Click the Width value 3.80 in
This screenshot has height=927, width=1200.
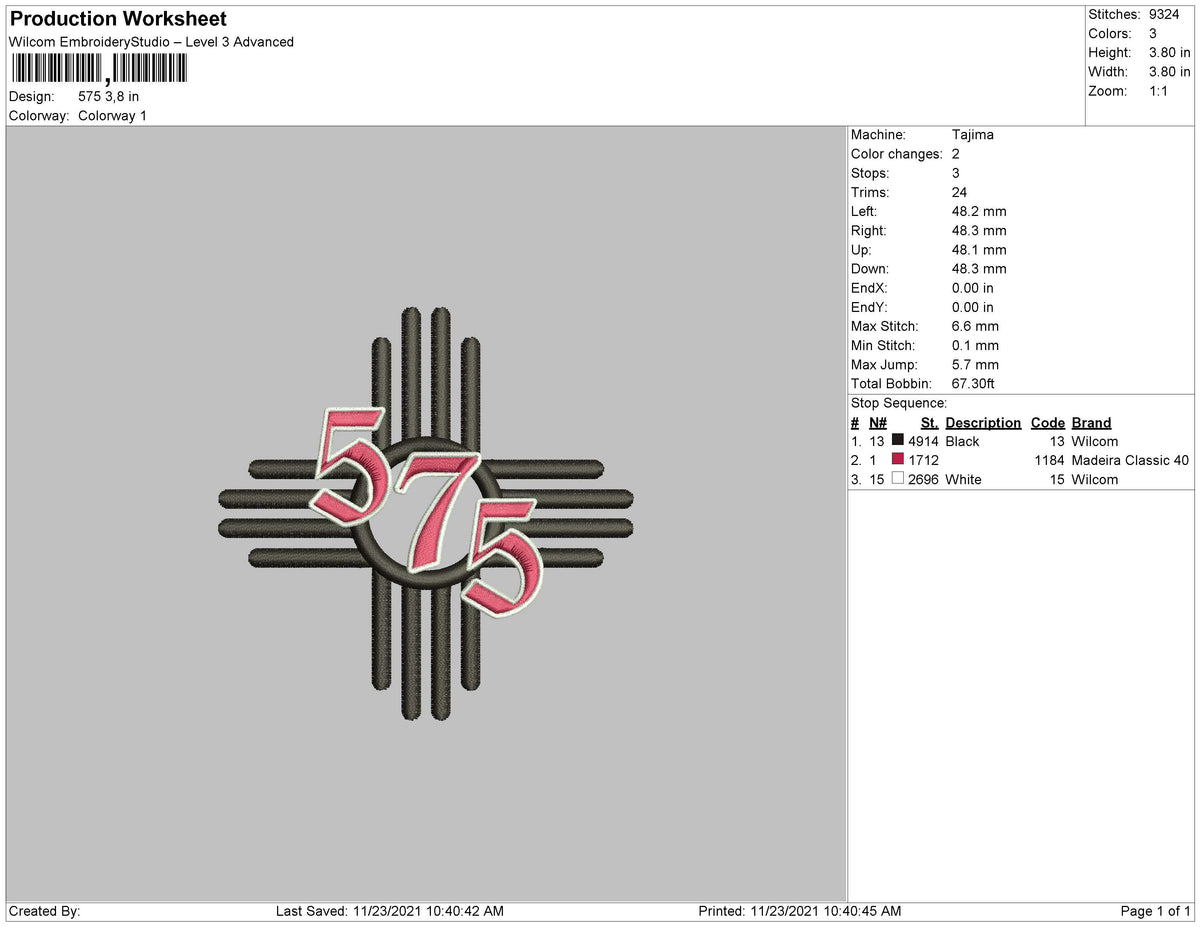click(1170, 72)
